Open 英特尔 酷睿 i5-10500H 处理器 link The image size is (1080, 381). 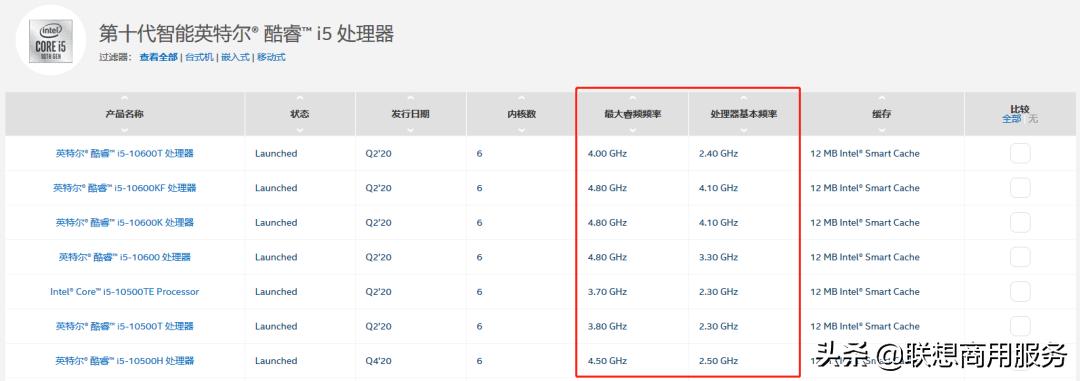[125, 360]
